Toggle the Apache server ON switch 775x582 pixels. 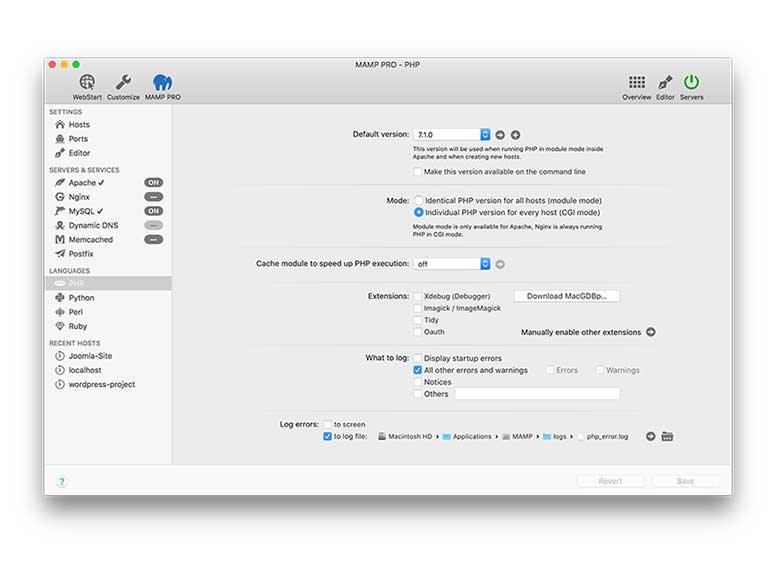[153, 183]
